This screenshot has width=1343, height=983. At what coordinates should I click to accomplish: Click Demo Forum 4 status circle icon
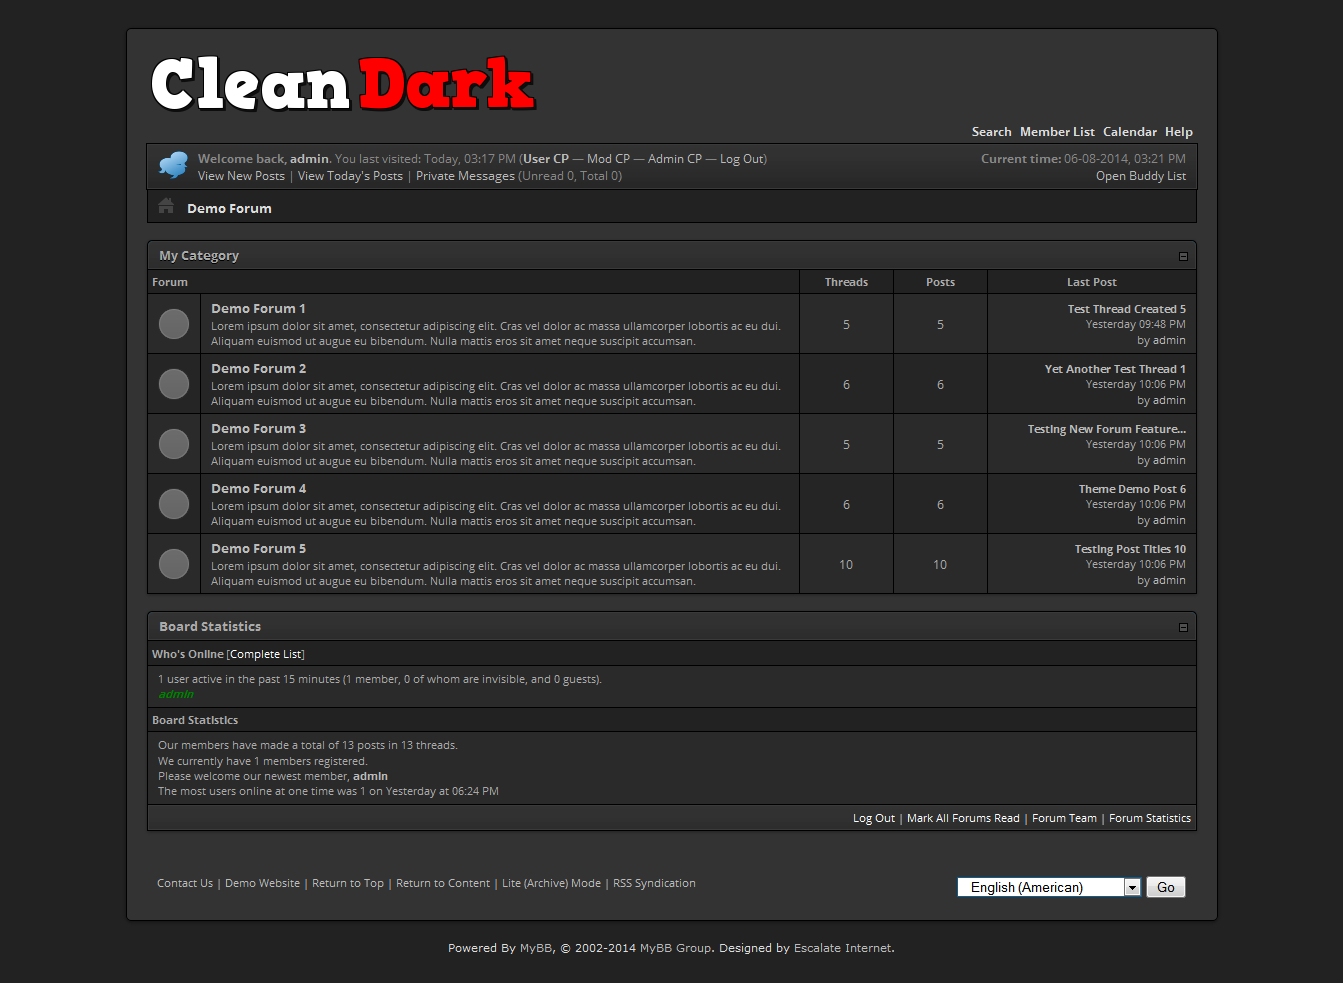tap(174, 504)
